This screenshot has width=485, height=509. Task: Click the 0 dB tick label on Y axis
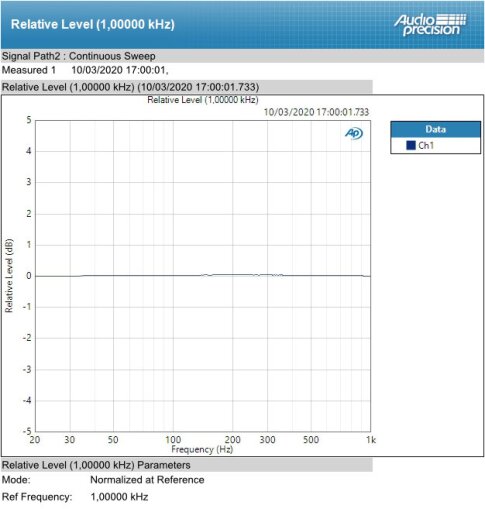[29, 276]
